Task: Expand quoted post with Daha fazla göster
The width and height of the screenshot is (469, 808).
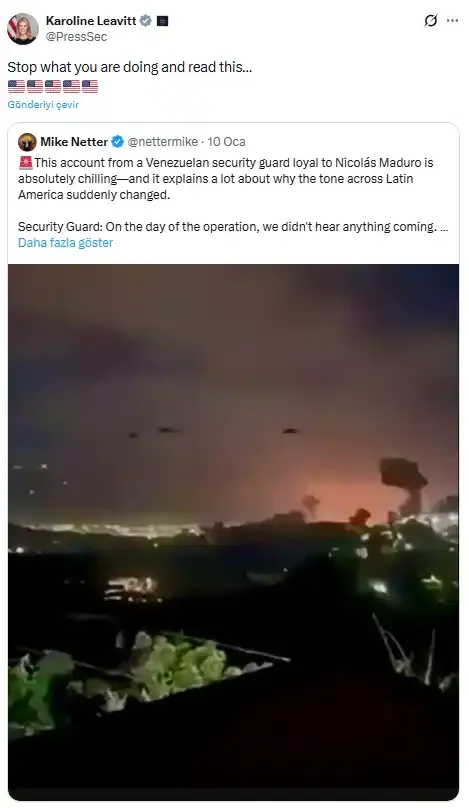Action: click(65, 243)
